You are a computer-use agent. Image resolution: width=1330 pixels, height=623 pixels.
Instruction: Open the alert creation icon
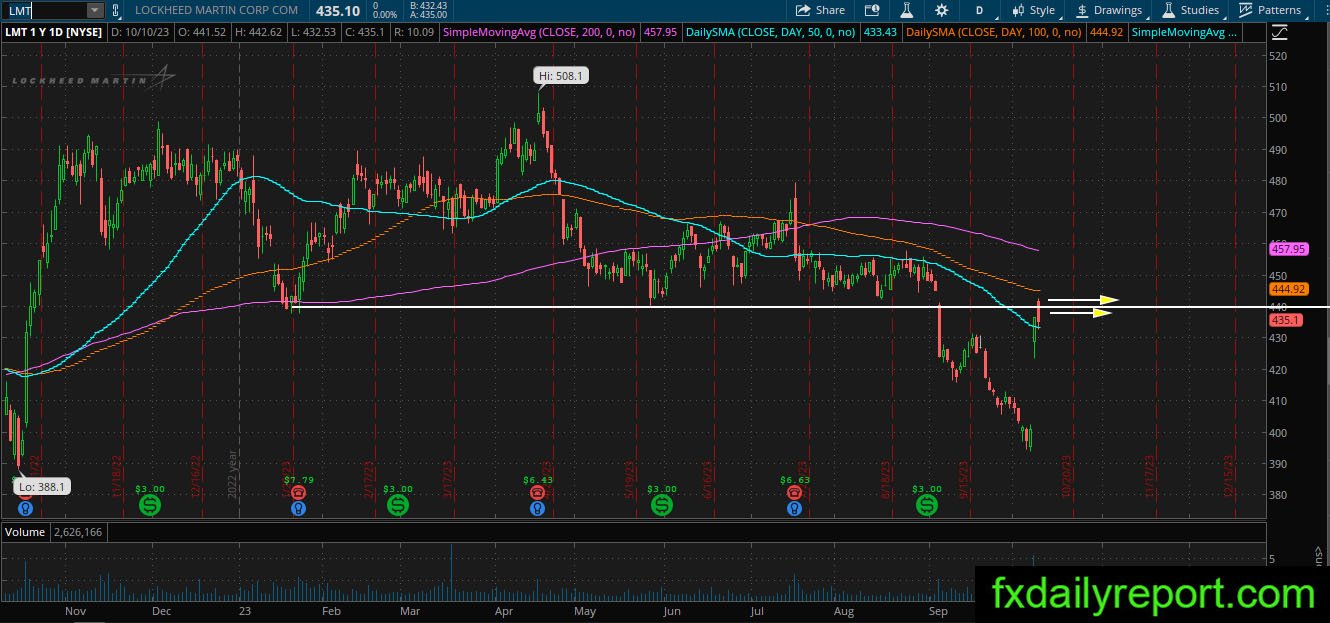[x=873, y=10]
